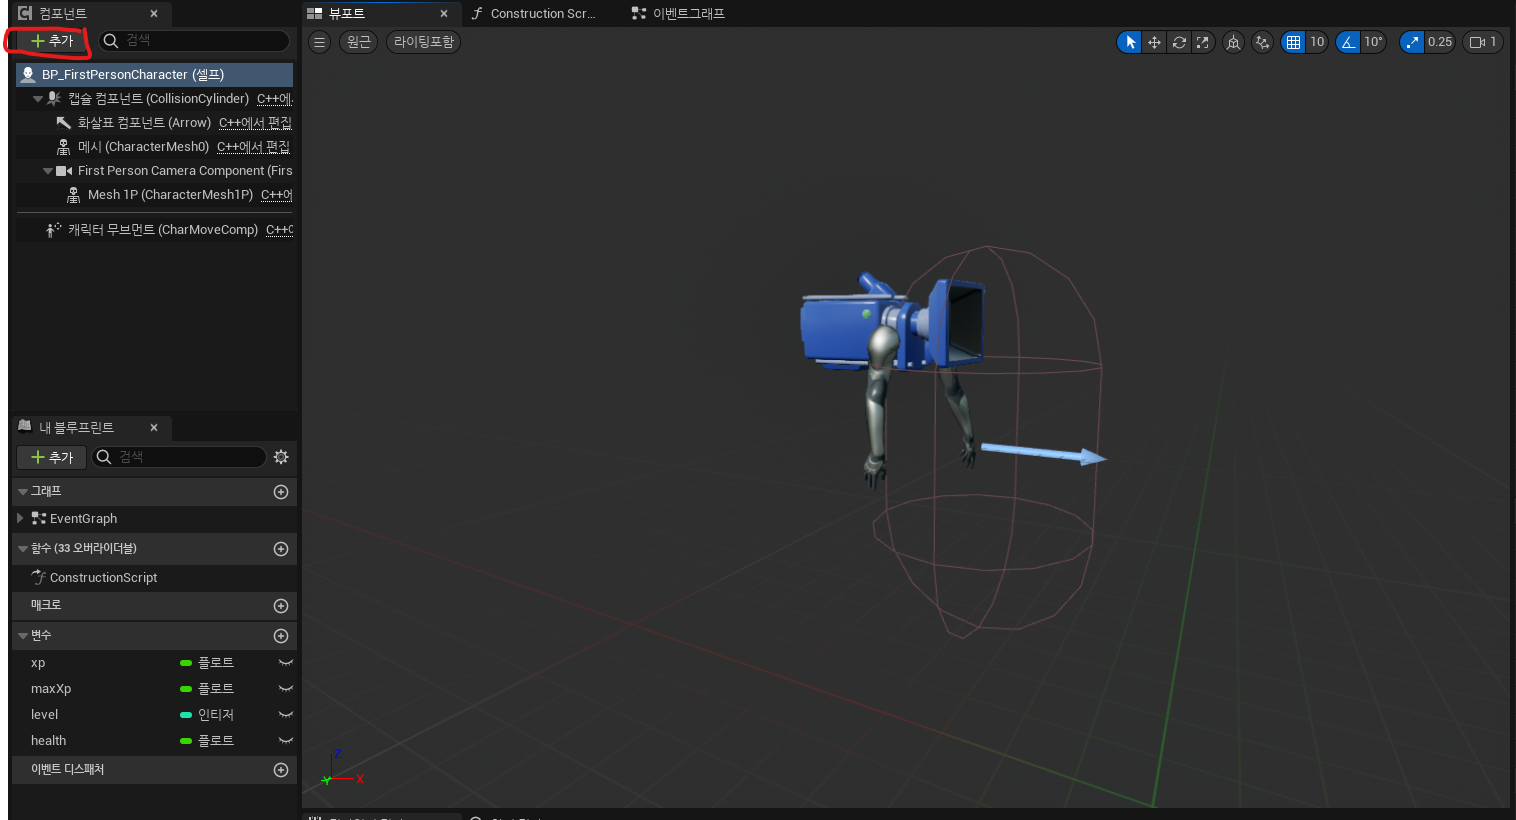
Task: Click the search magnifier in Components panel
Action: 111,41
